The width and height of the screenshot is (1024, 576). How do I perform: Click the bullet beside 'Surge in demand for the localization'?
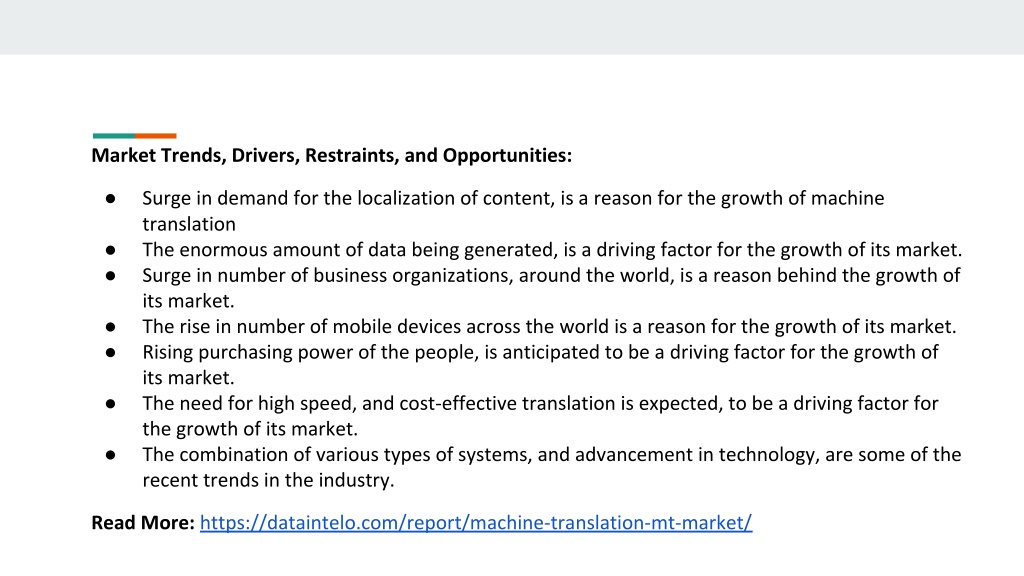[110, 199]
